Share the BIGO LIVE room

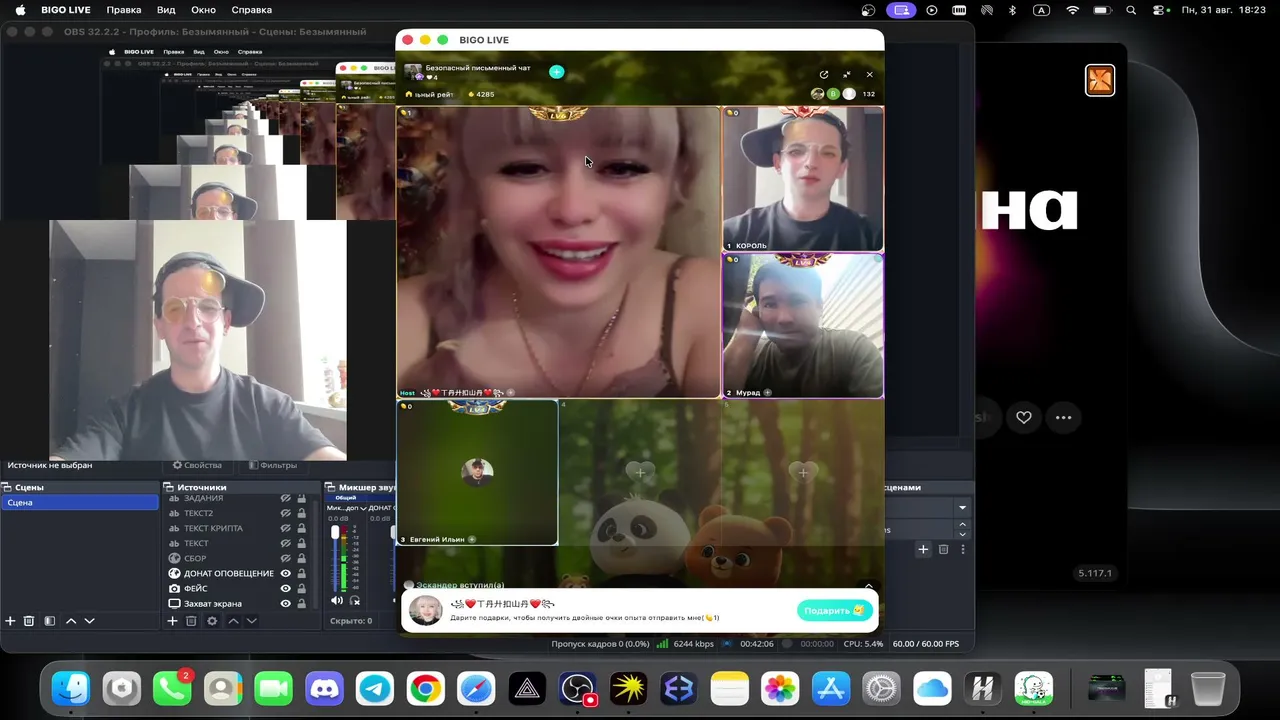(824, 74)
